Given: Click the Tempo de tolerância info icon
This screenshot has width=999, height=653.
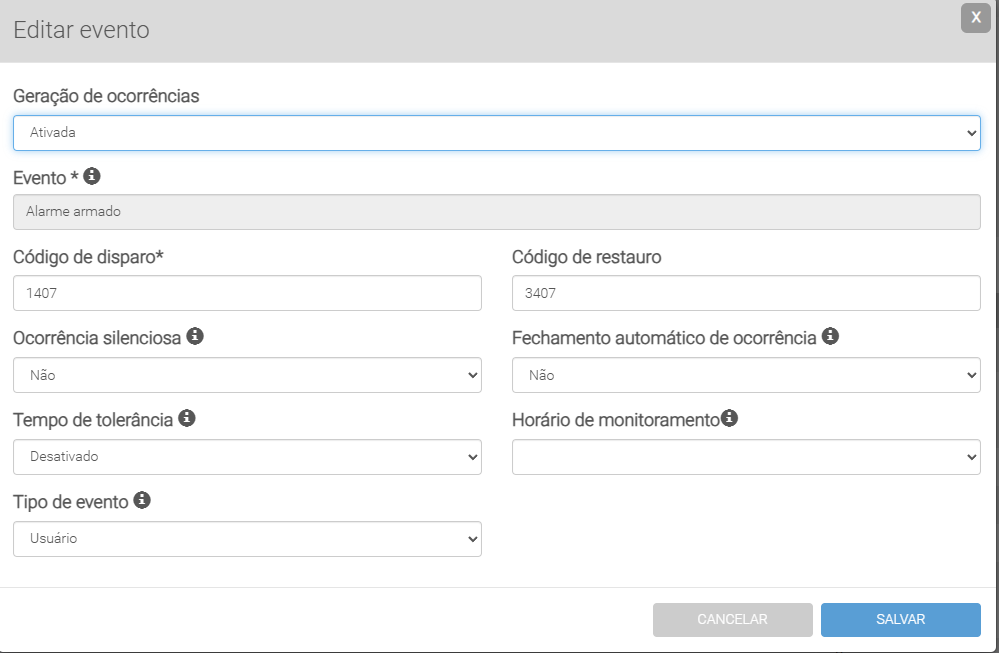Looking at the screenshot, I should click(x=186, y=418).
